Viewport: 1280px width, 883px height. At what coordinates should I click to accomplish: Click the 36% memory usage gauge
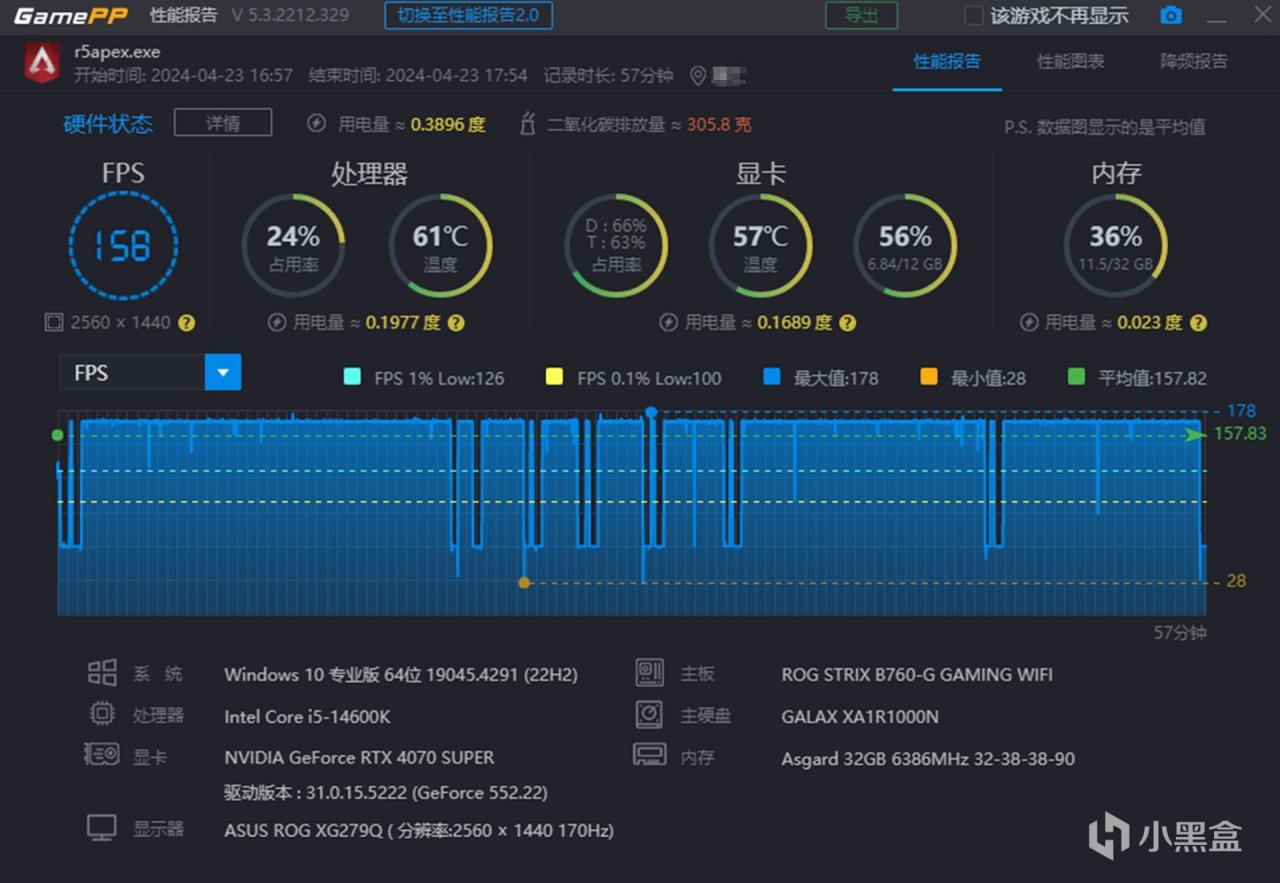(1115, 245)
